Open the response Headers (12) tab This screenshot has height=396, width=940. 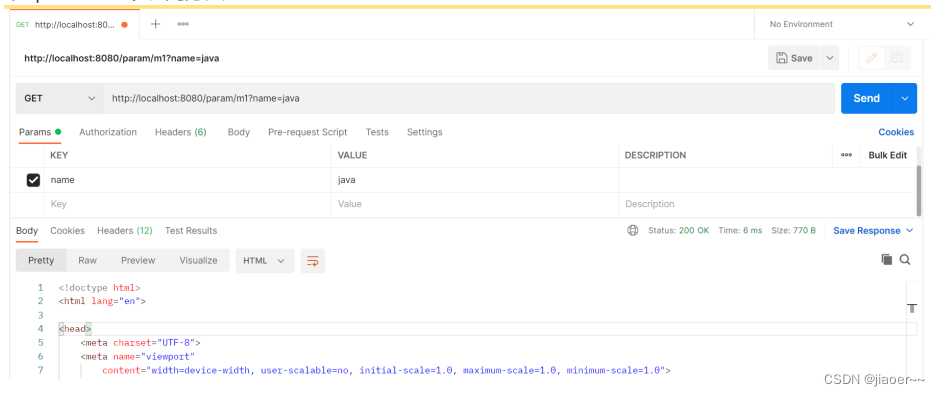pyautogui.click(x=125, y=231)
